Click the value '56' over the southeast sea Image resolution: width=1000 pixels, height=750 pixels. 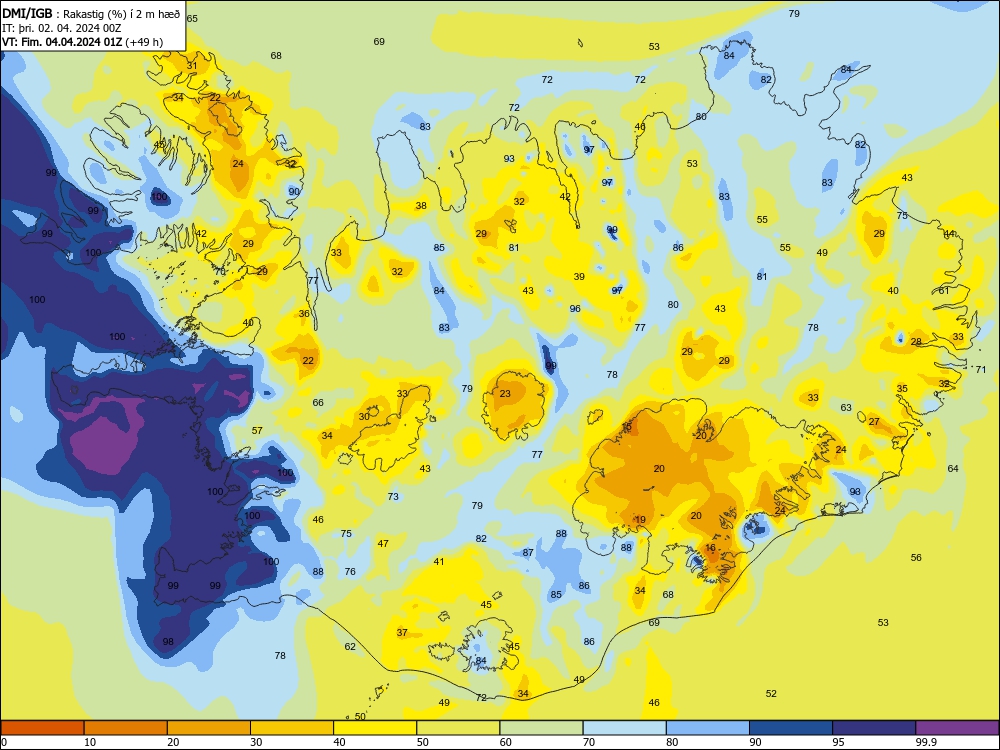[916, 557]
